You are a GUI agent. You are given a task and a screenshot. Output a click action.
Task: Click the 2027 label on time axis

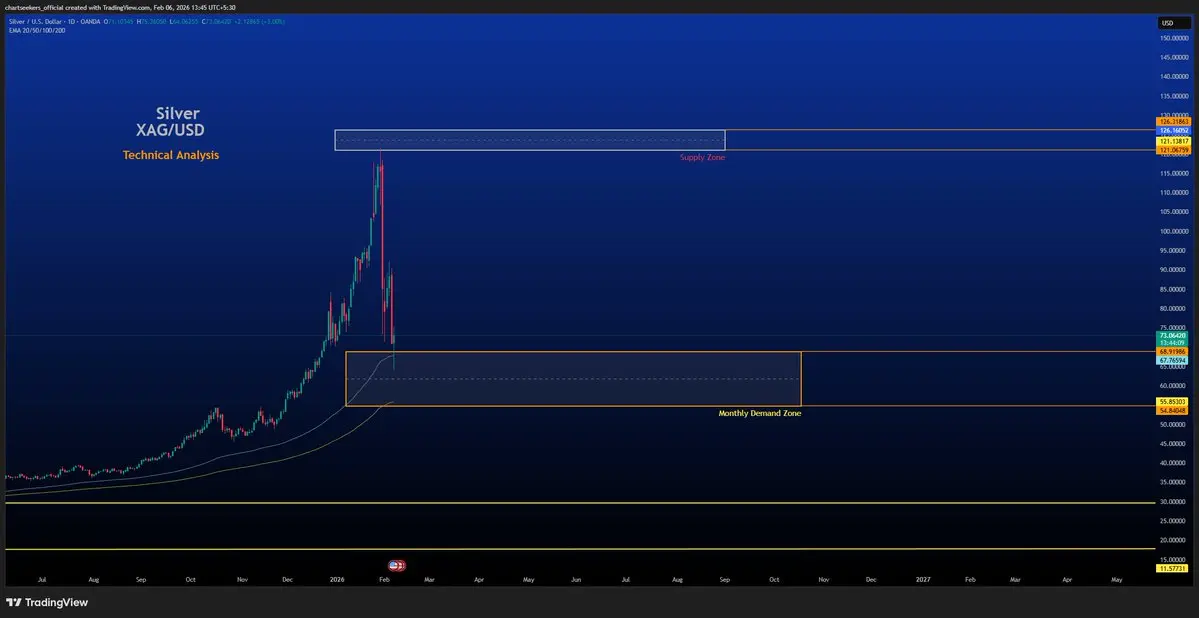[923, 581]
